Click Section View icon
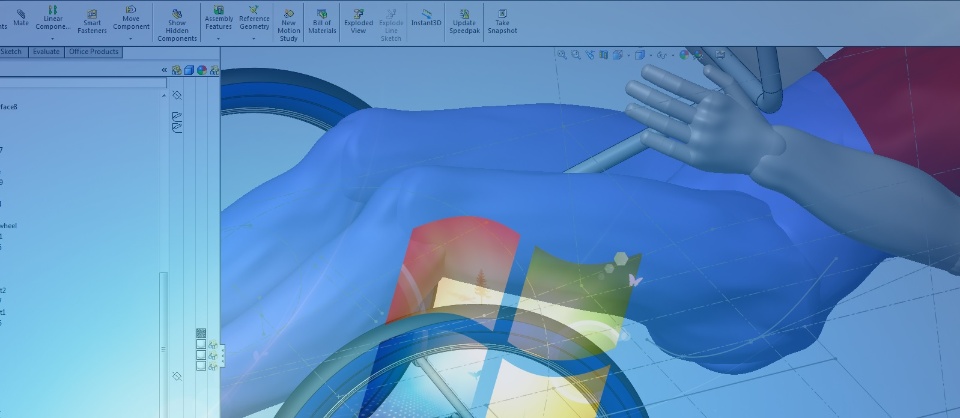 pyautogui.click(x=604, y=54)
